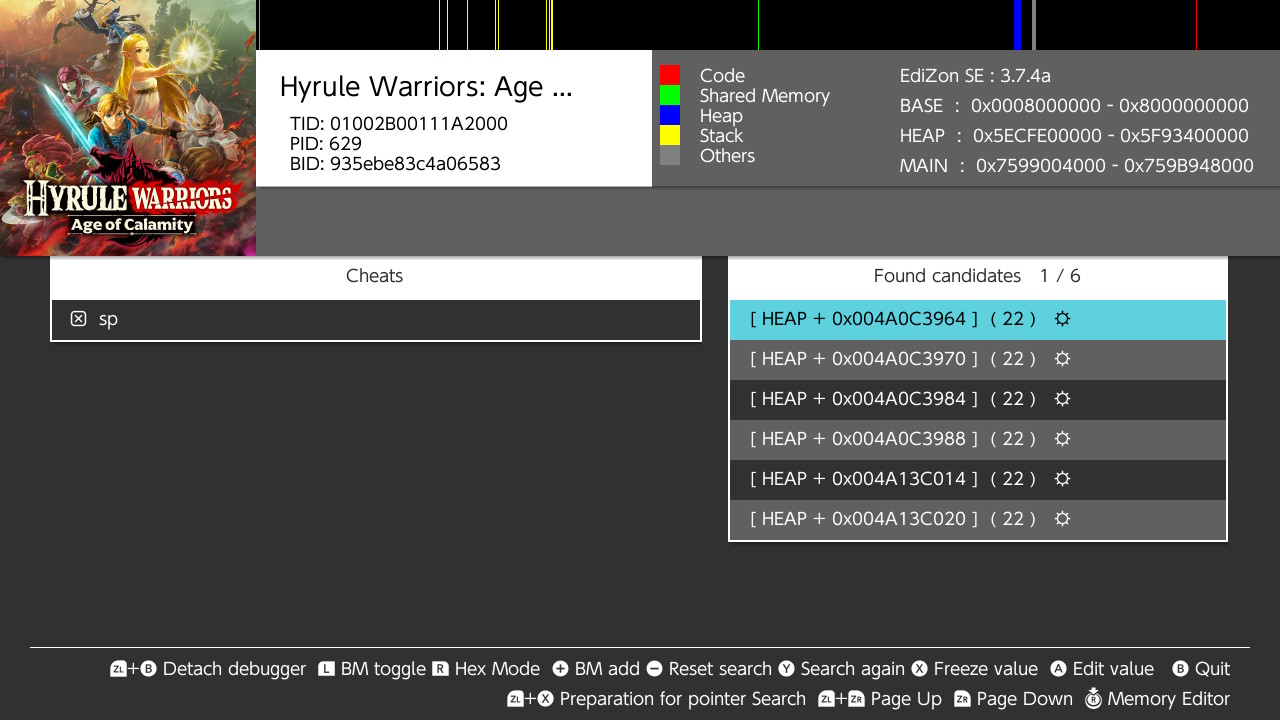Click the X button Freeze value icon
1280x720 pixels.
pos(919,669)
